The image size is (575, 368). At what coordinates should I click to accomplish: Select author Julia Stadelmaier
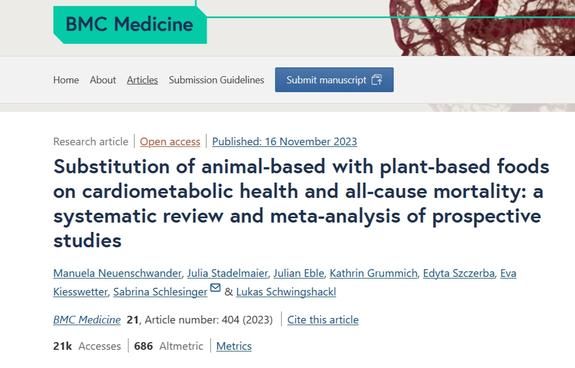[227, 273]
